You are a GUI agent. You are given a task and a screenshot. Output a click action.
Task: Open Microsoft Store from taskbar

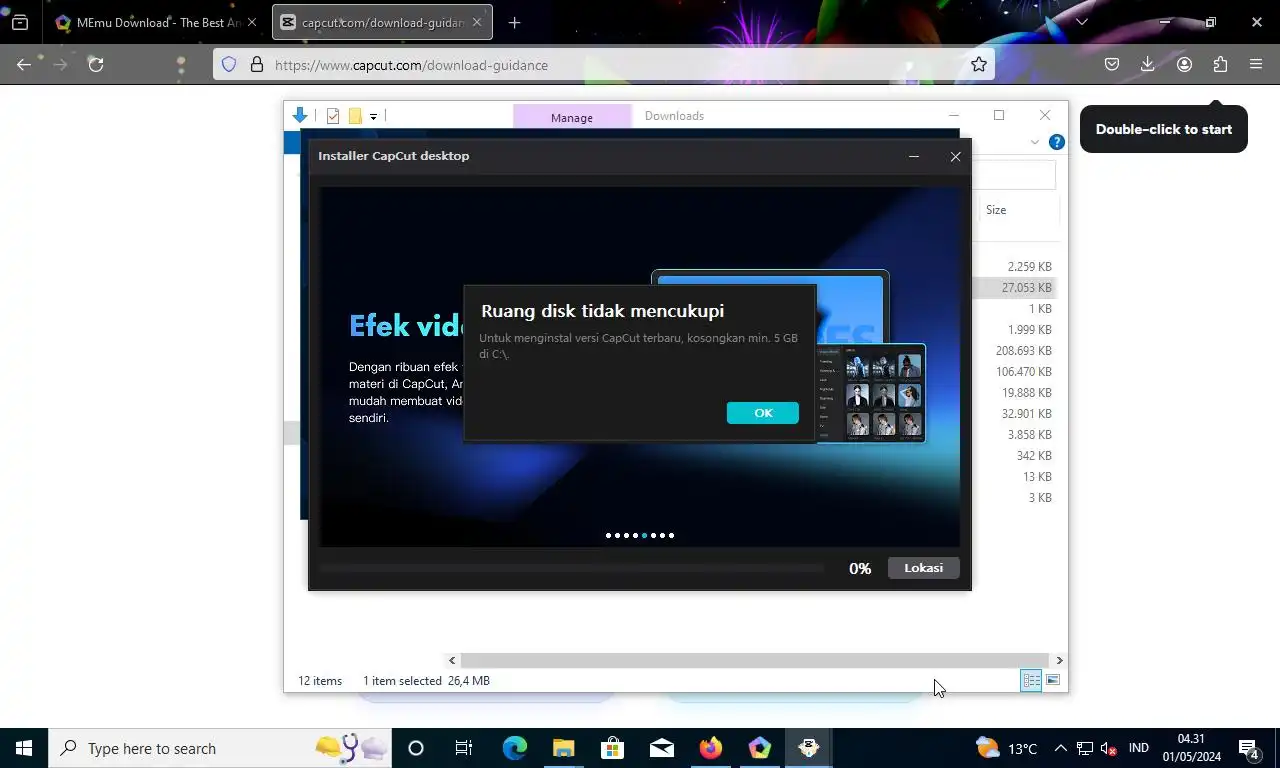click(x=612, y=748)
